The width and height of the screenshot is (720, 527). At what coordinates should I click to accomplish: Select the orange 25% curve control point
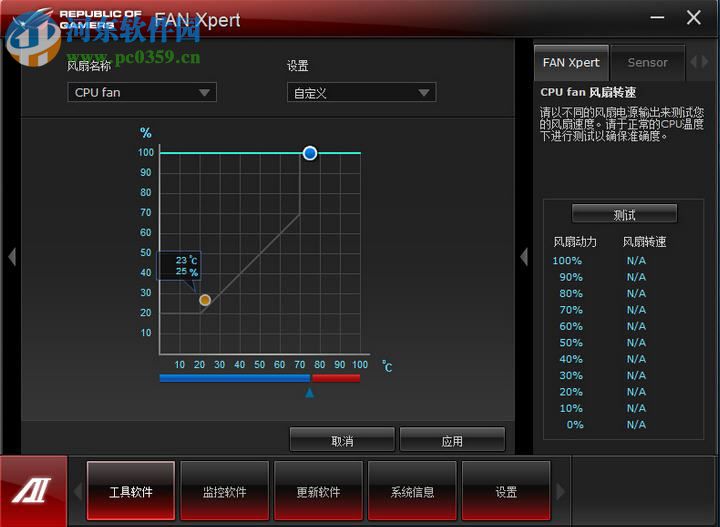[x=205, y=300]
